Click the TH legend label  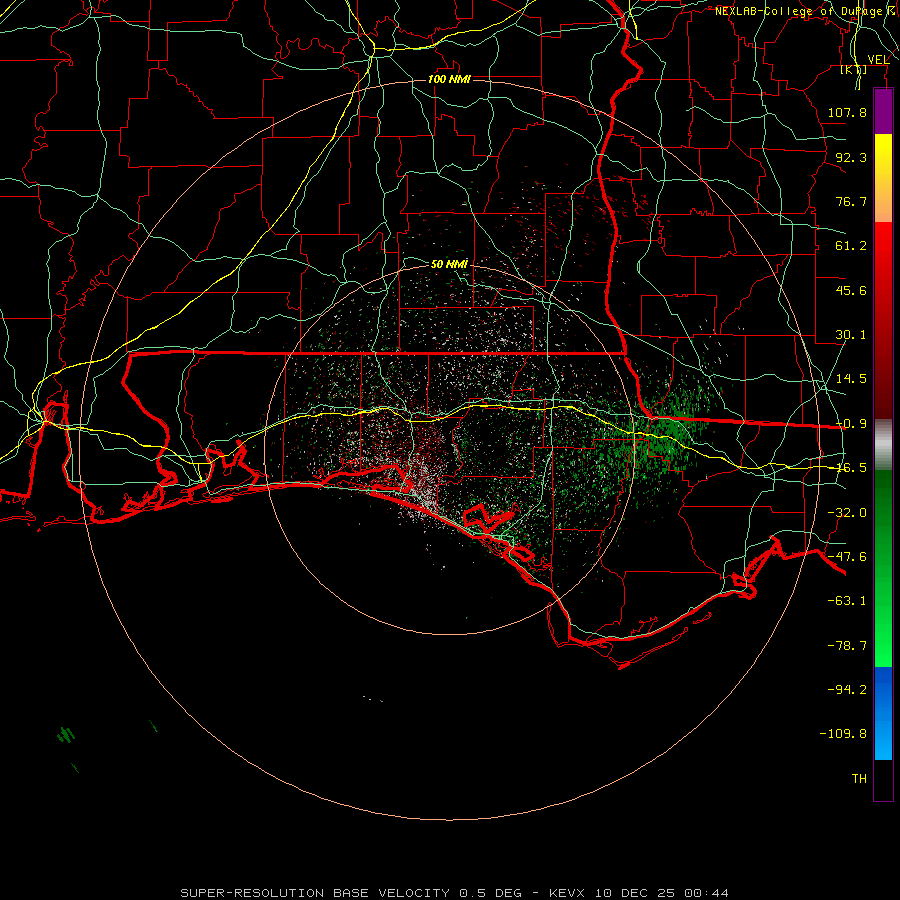[859, 779]
